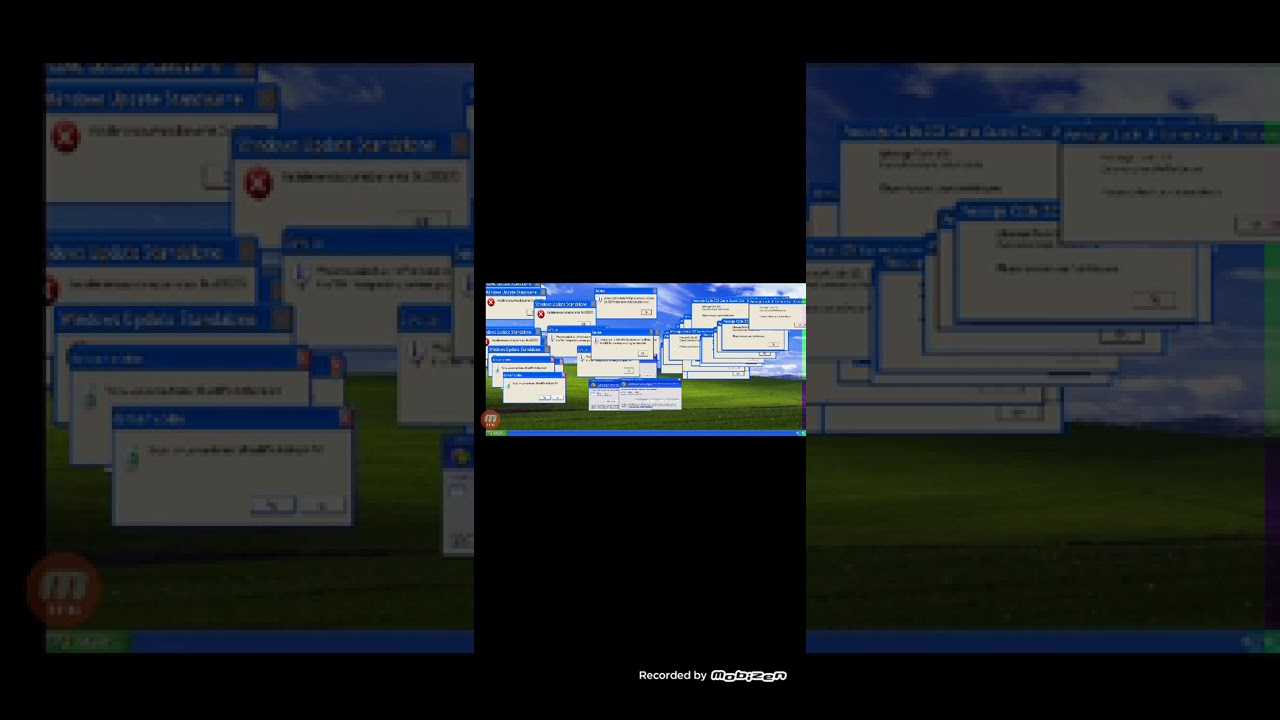Click the system tray area on the taskbar
Image resolution: width=1280 pixels, height=720 pixels.
pos(799,433)
